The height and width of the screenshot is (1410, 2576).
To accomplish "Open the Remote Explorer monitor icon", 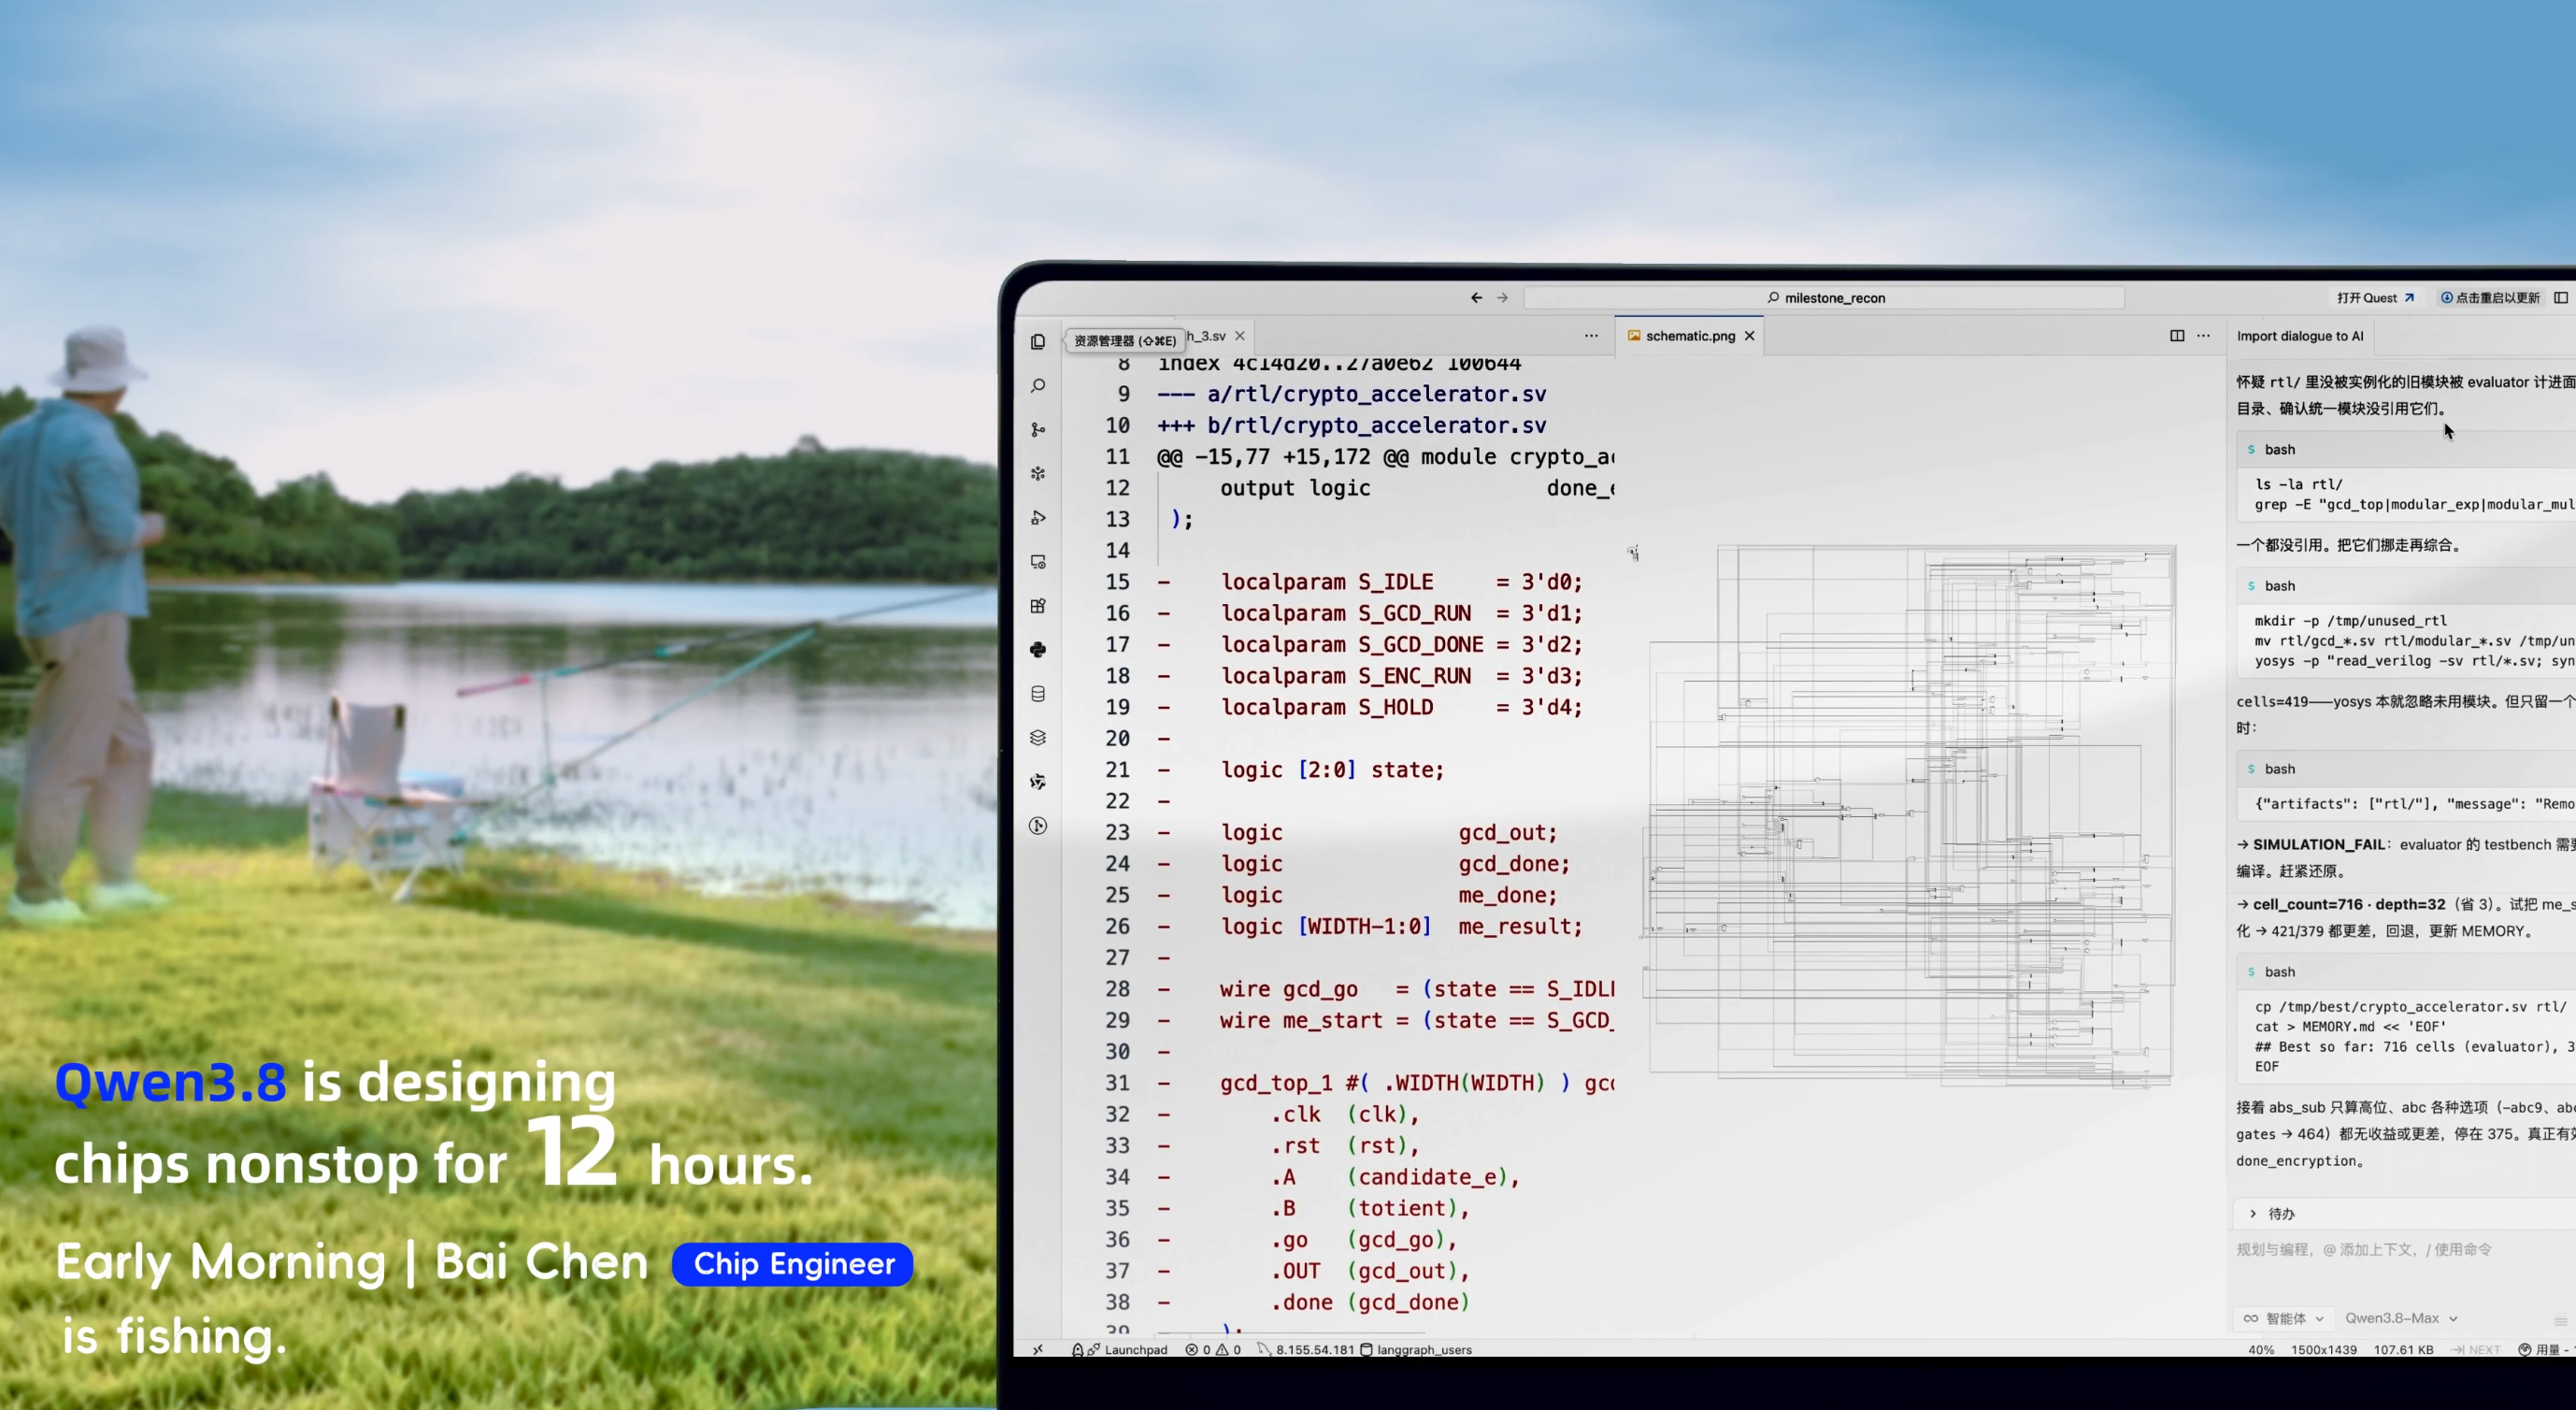I will pyautogui.click(x=1038, y=562).
